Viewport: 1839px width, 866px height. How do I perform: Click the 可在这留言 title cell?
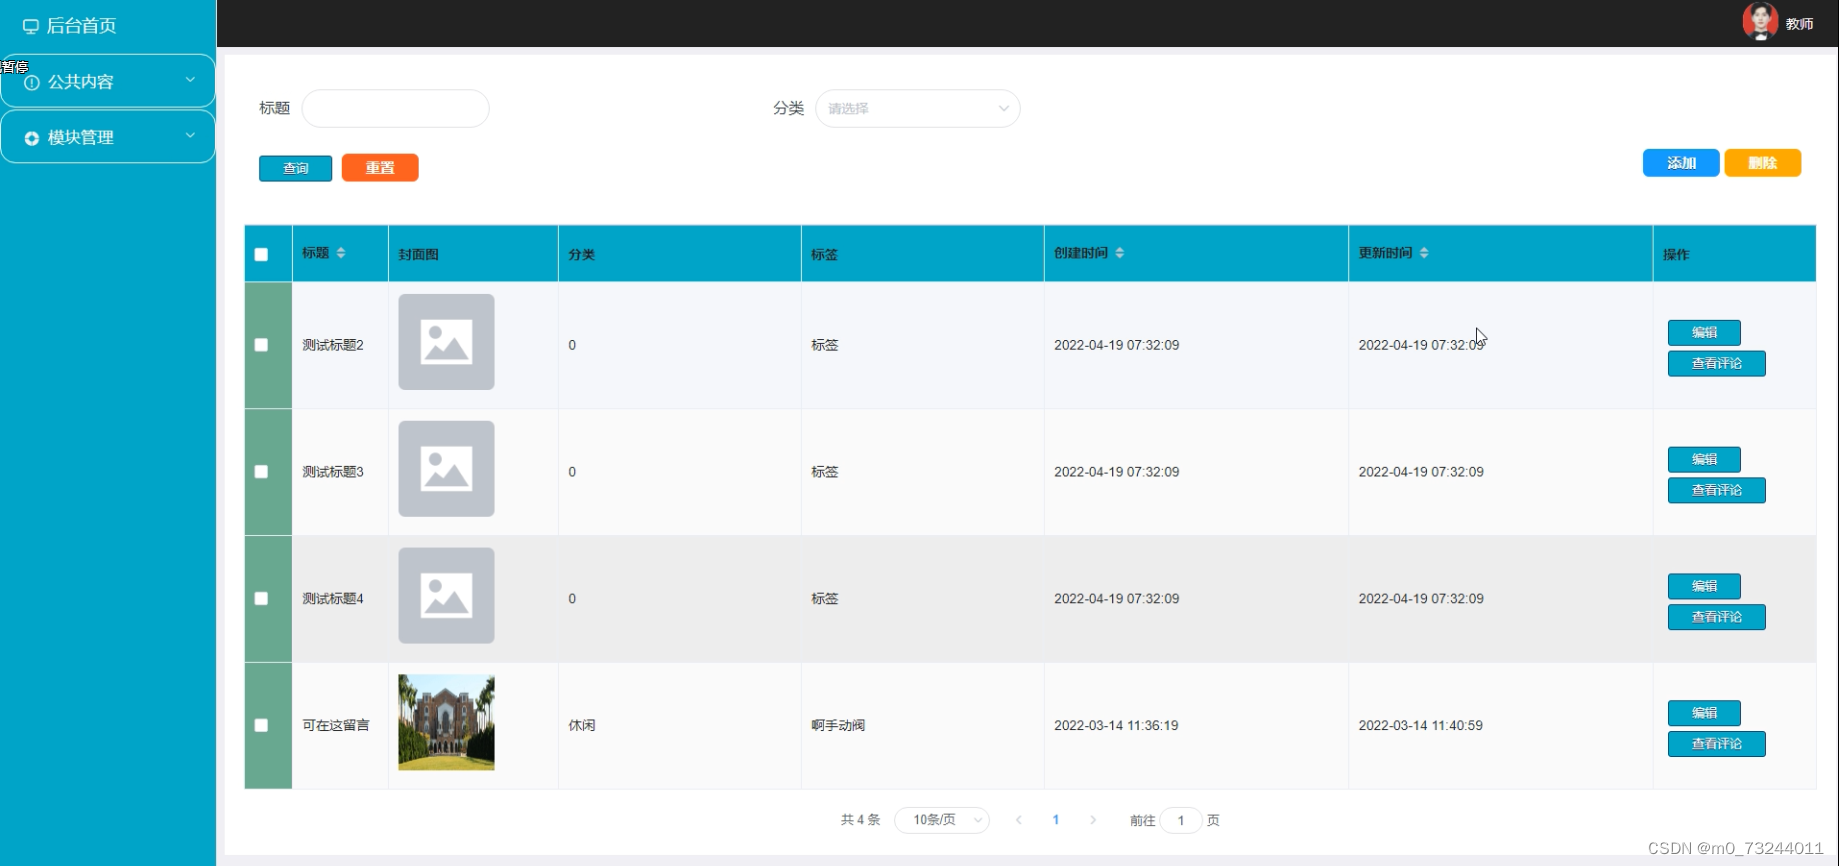pos(336,726)
